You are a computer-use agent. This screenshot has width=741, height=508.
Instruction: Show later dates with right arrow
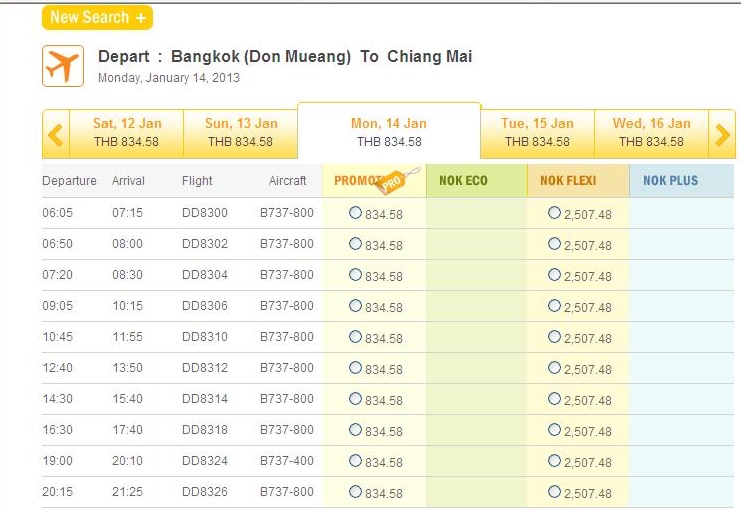(x=722, y=134)
